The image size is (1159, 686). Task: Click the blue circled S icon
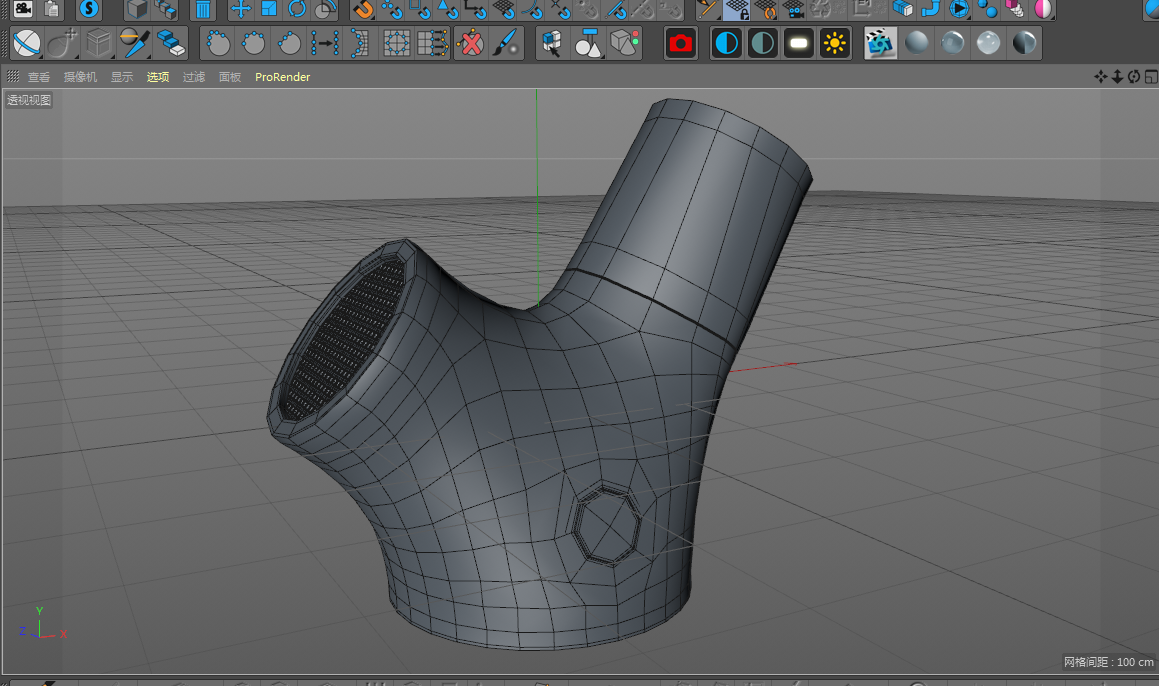89,10
